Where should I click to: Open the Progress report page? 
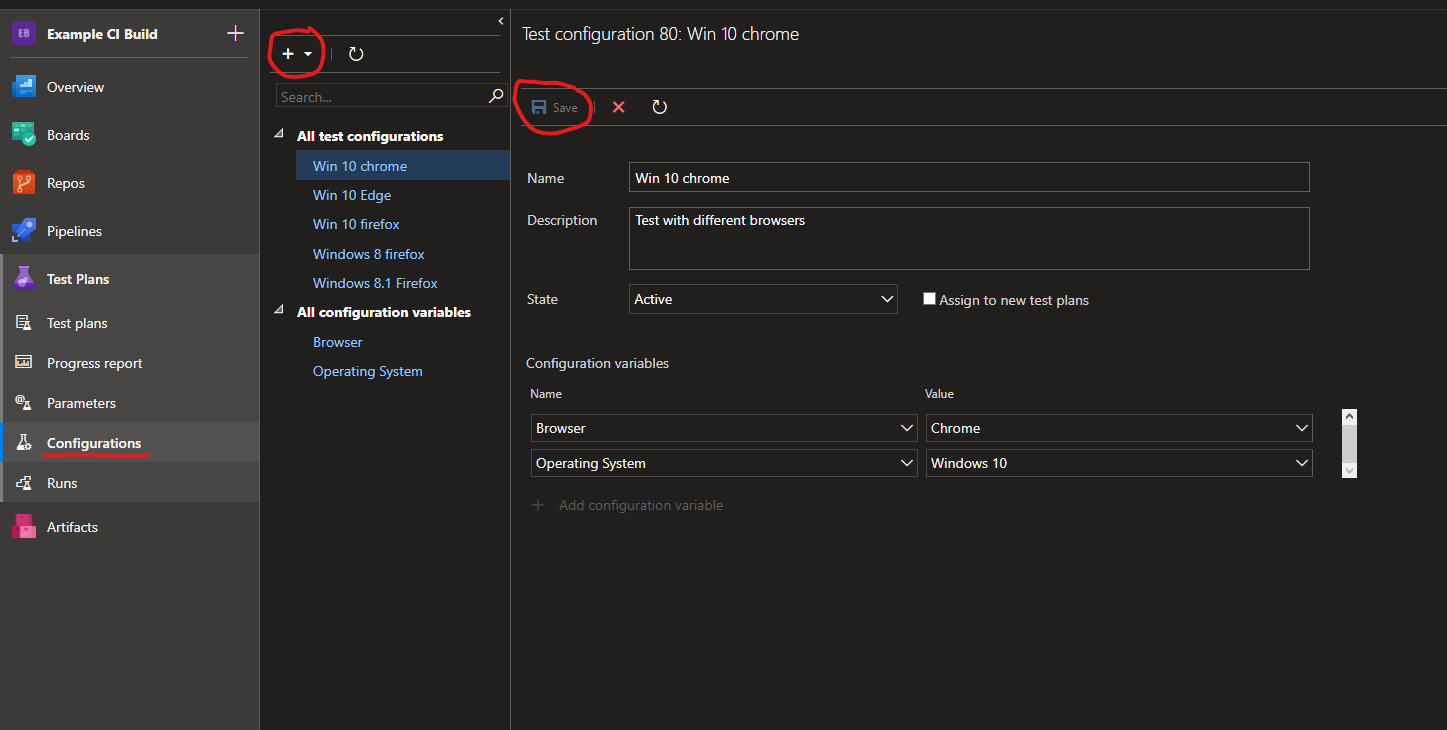coord(95,363)
